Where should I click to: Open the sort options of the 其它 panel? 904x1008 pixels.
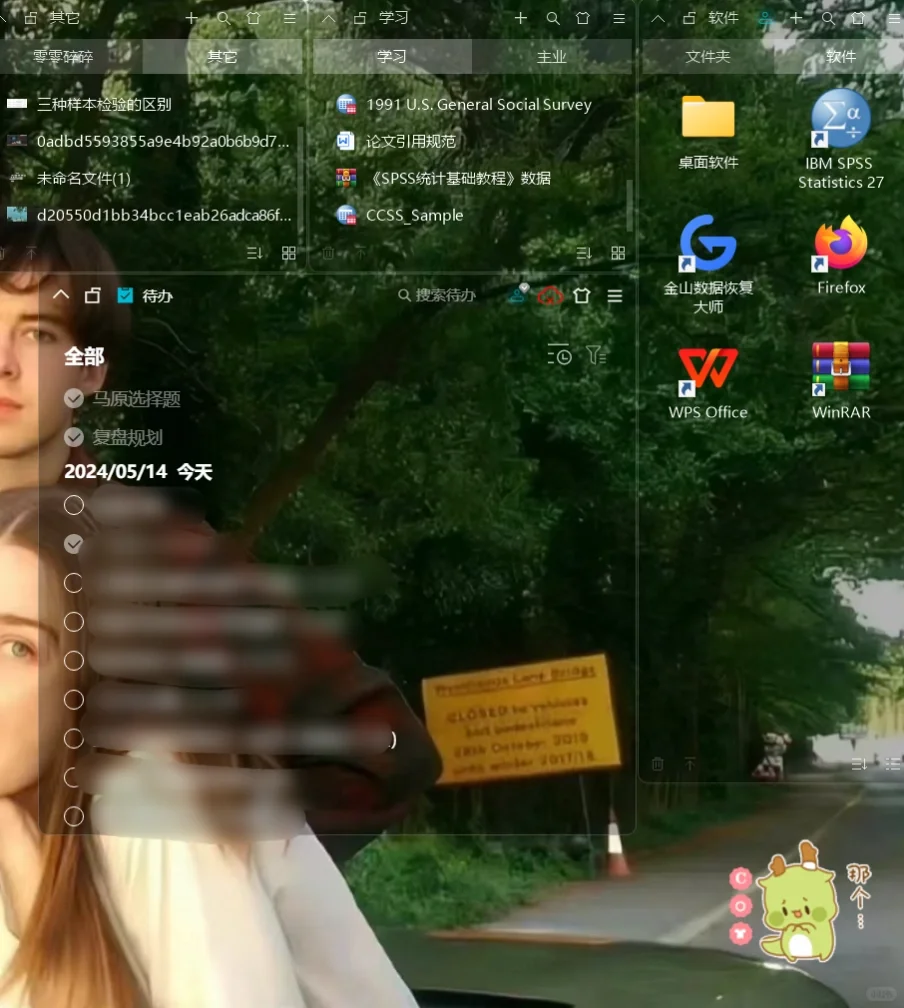point(255,253)
